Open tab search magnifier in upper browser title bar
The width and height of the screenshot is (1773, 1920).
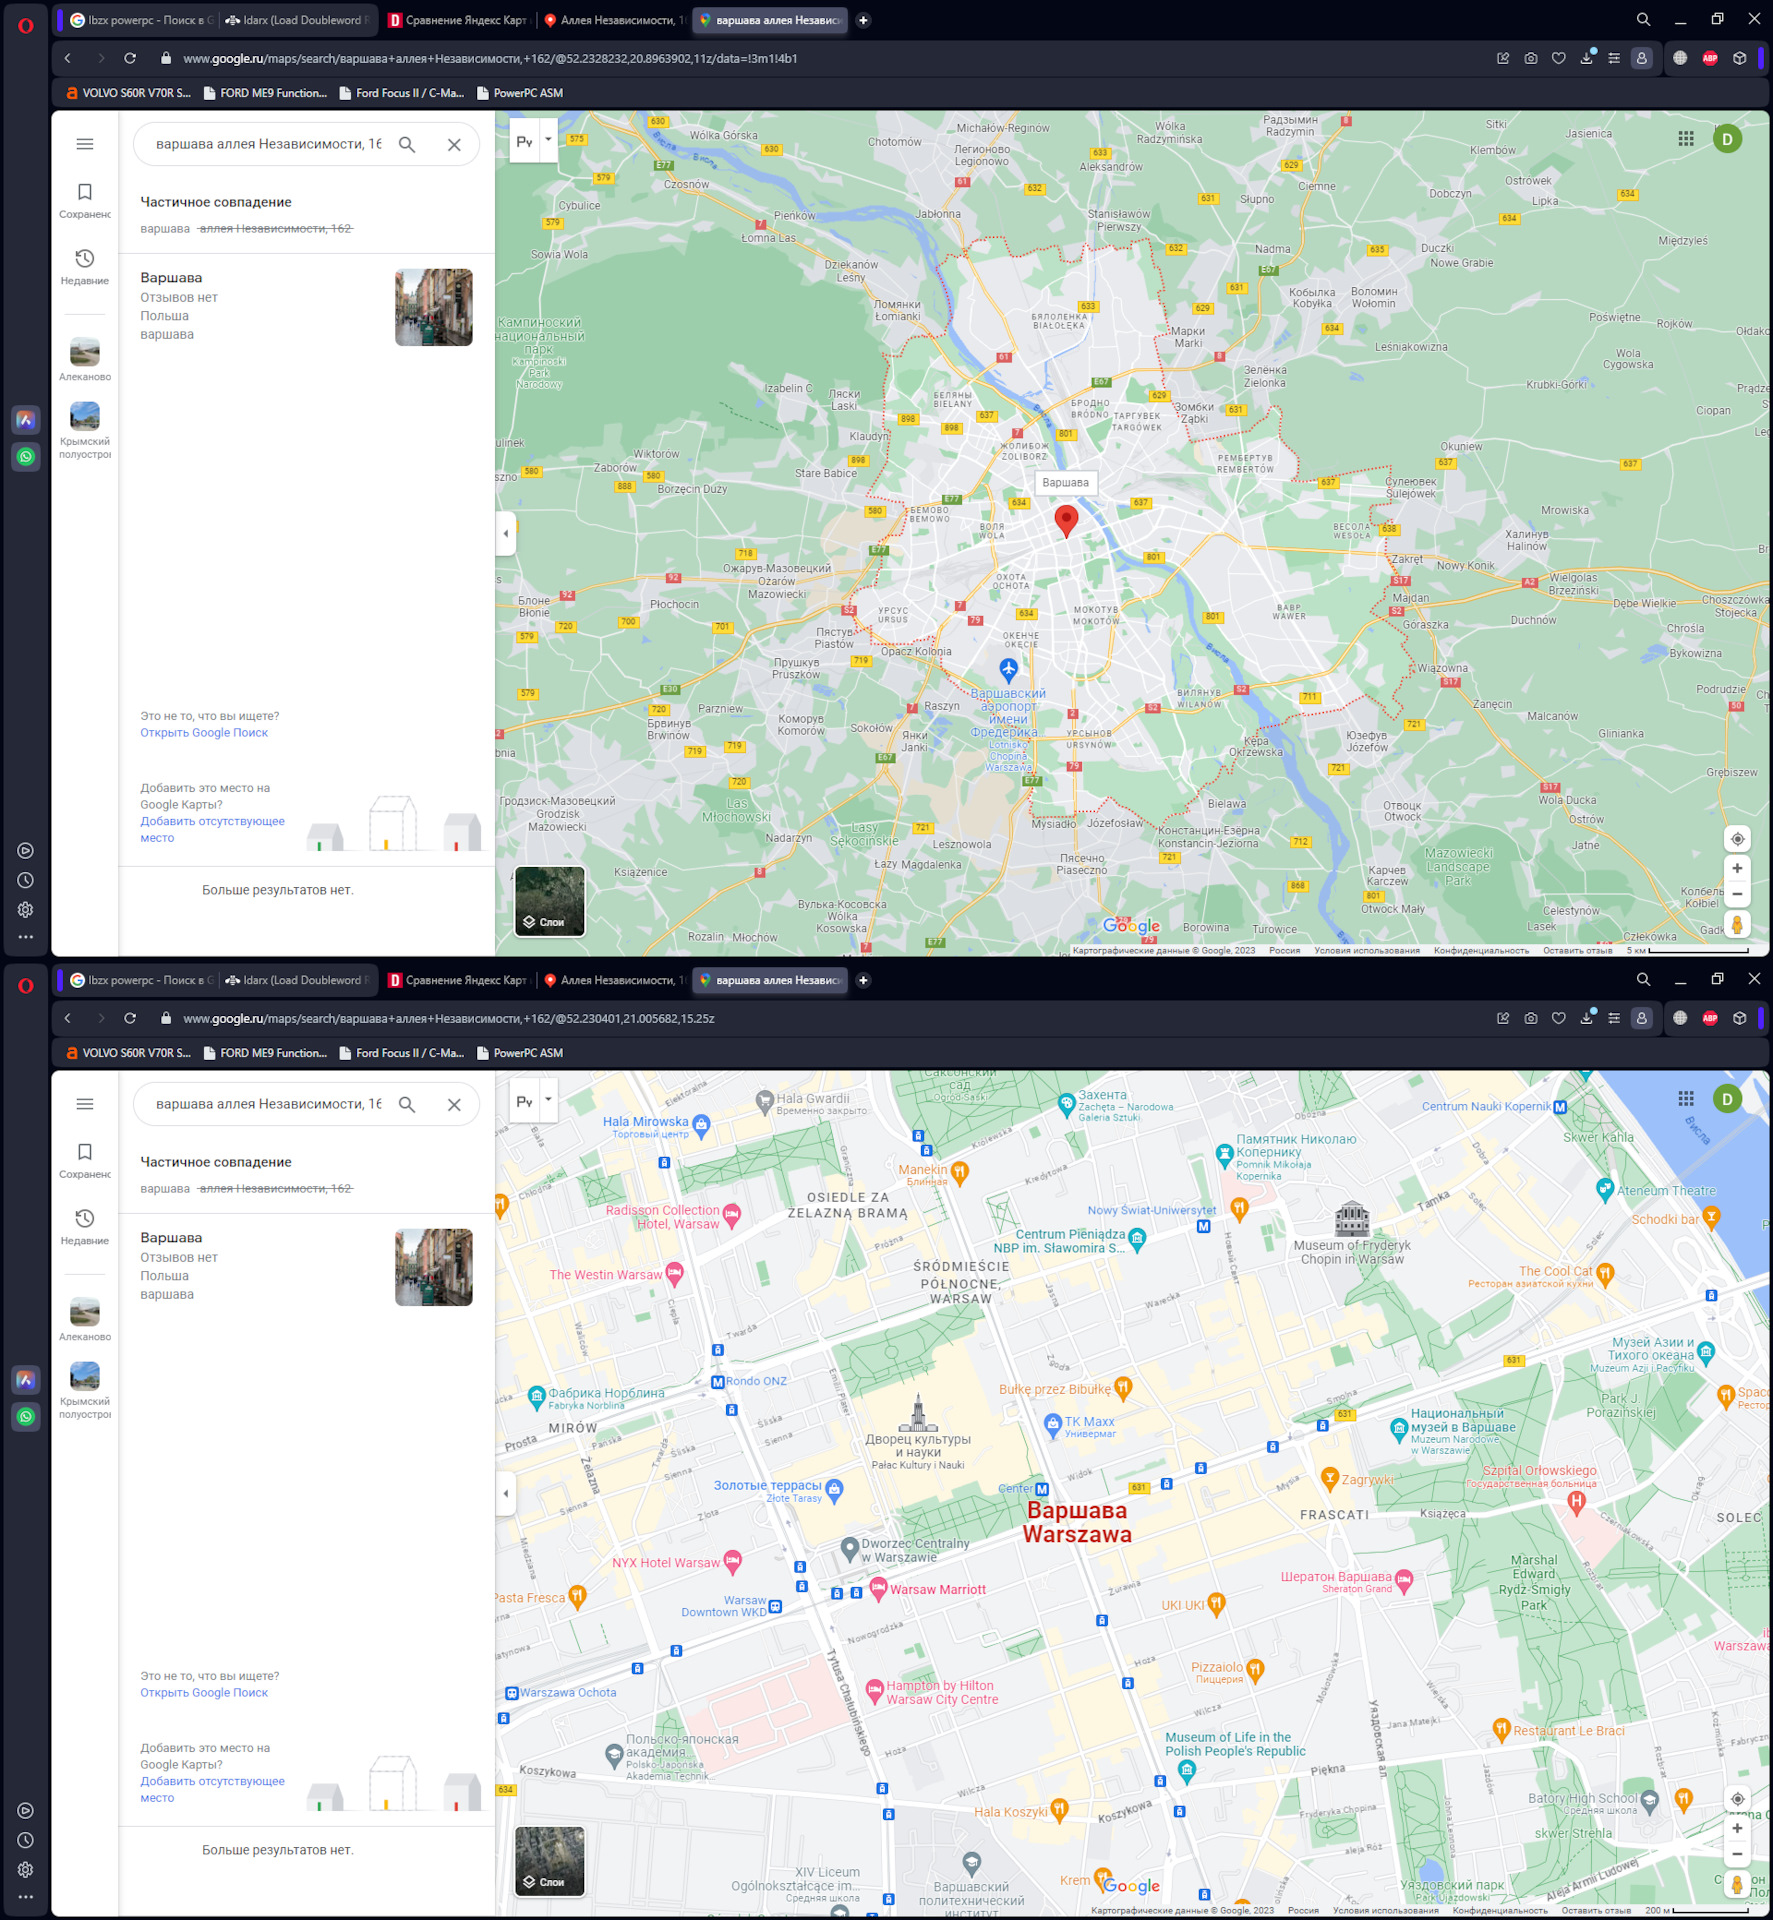click(x=1643, y=19)
